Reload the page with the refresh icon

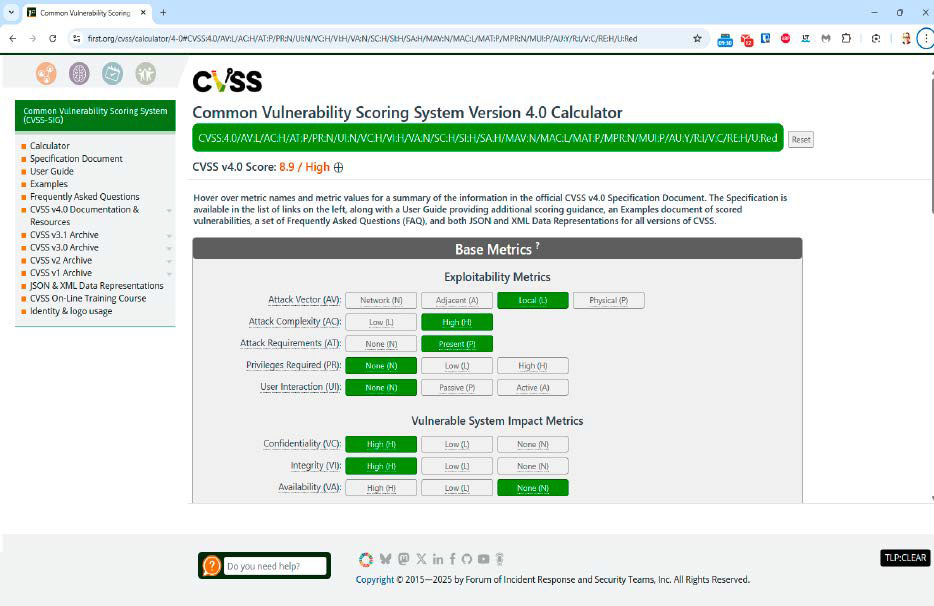tap(53, 38)
